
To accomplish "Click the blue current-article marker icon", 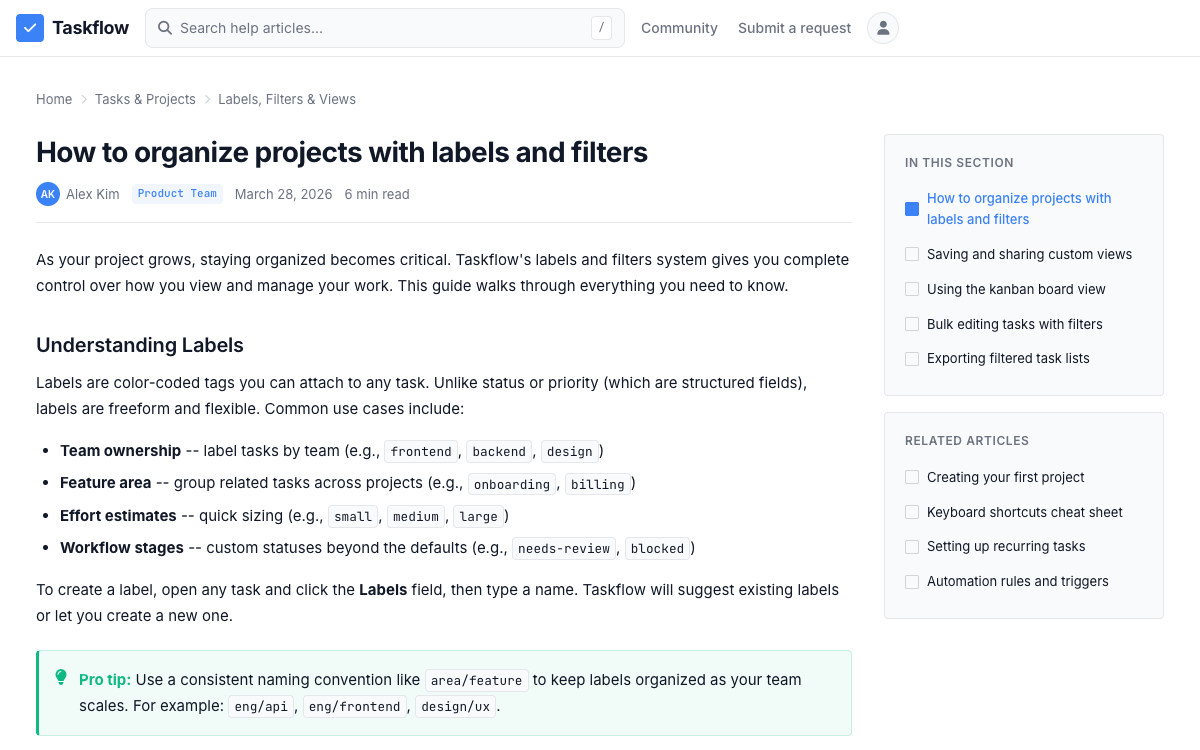I will coord(912,209).
